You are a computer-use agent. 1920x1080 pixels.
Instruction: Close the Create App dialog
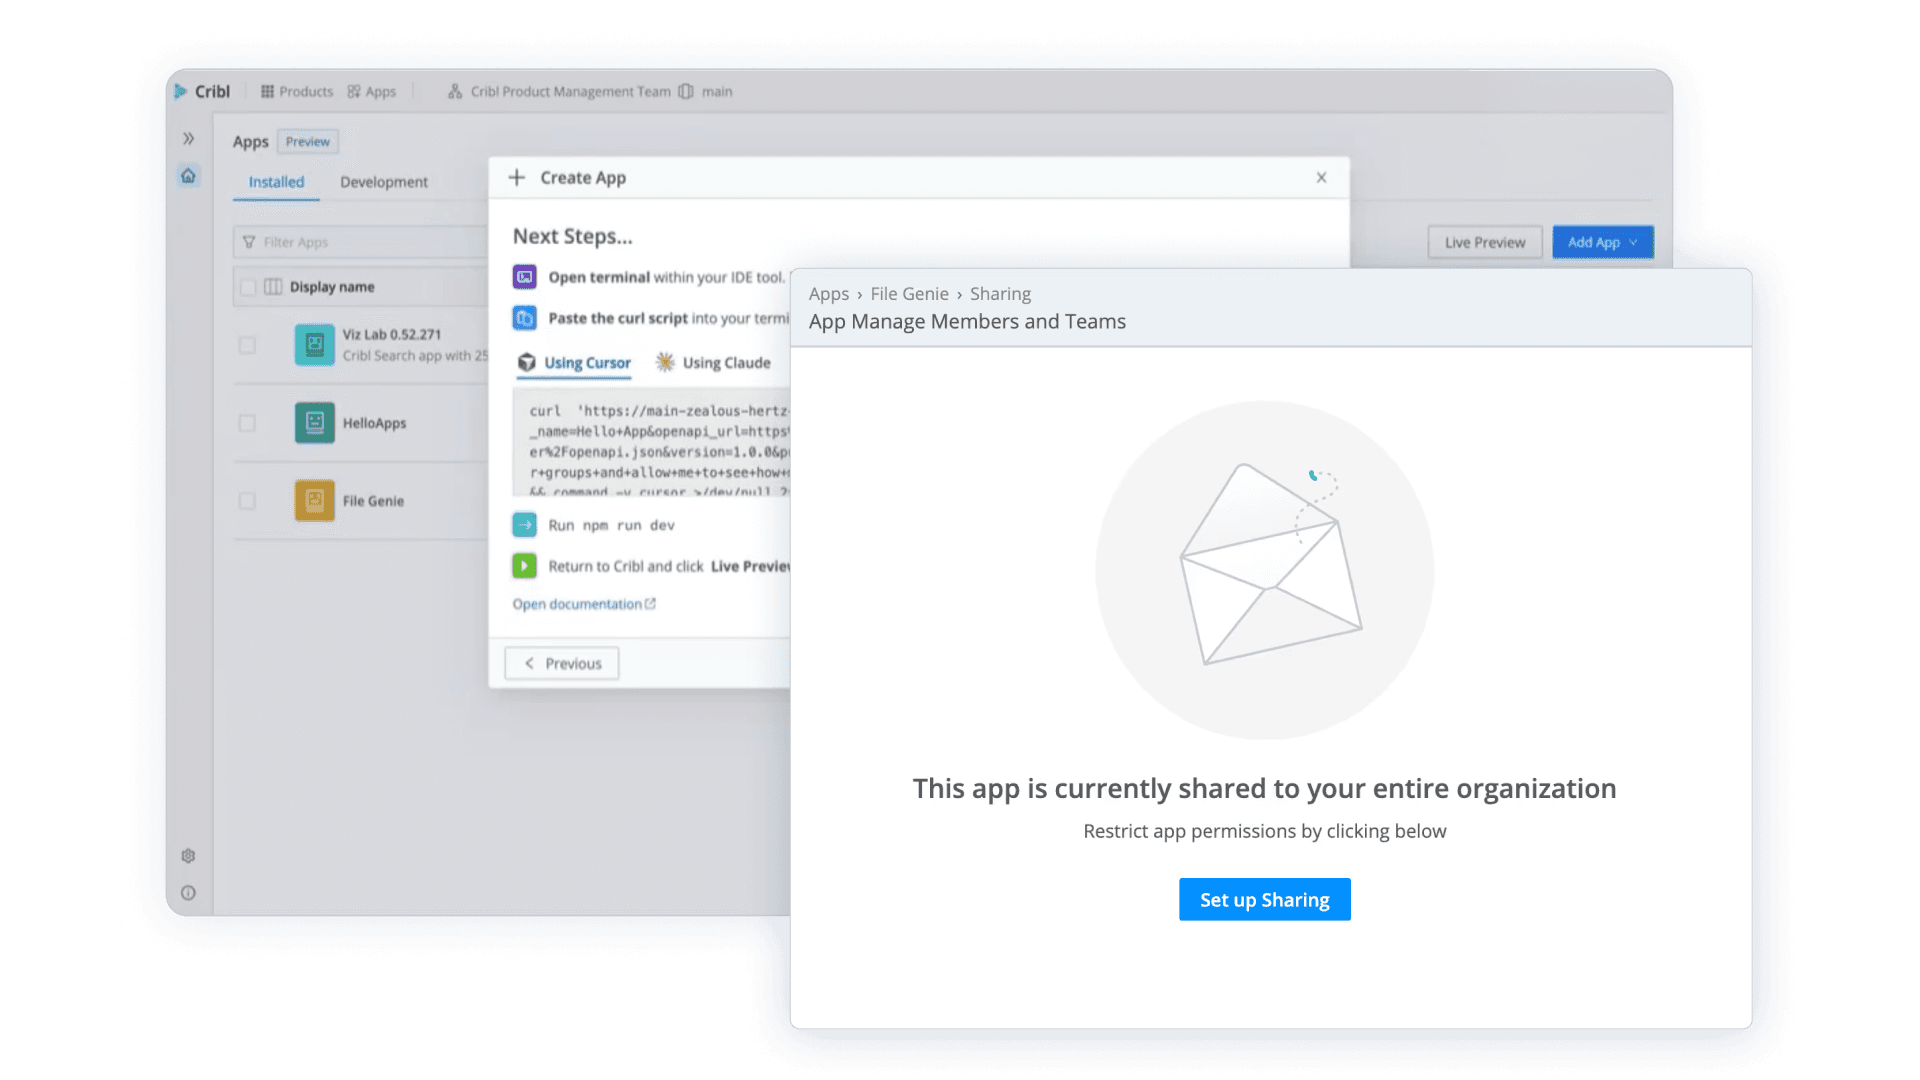1321,177
